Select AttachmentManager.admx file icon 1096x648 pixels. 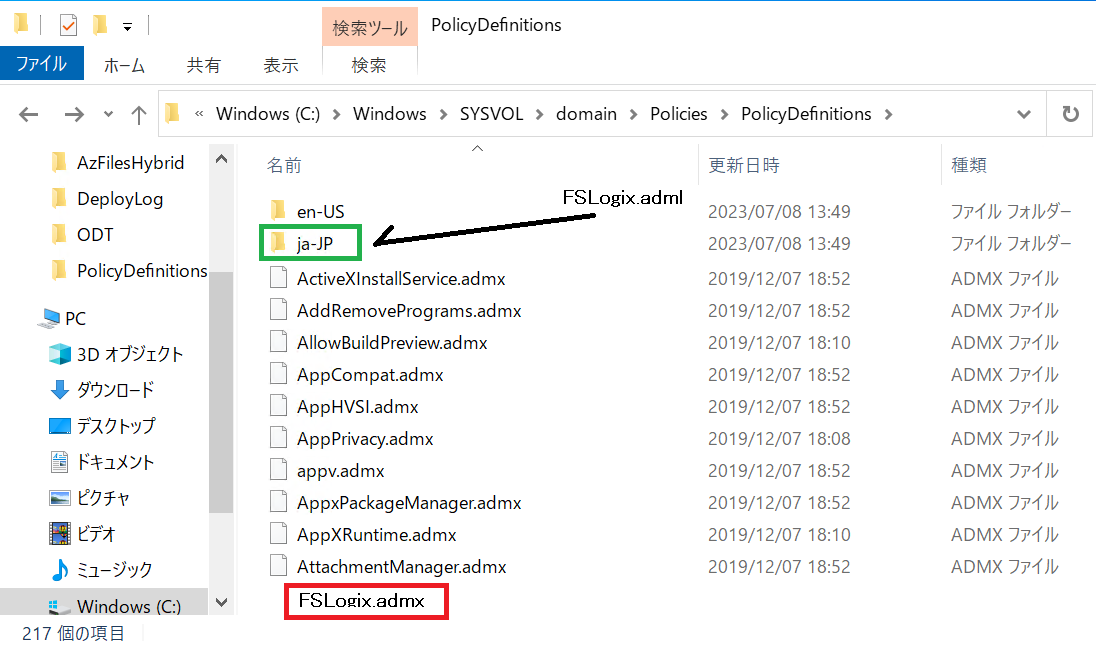point(278,566)
